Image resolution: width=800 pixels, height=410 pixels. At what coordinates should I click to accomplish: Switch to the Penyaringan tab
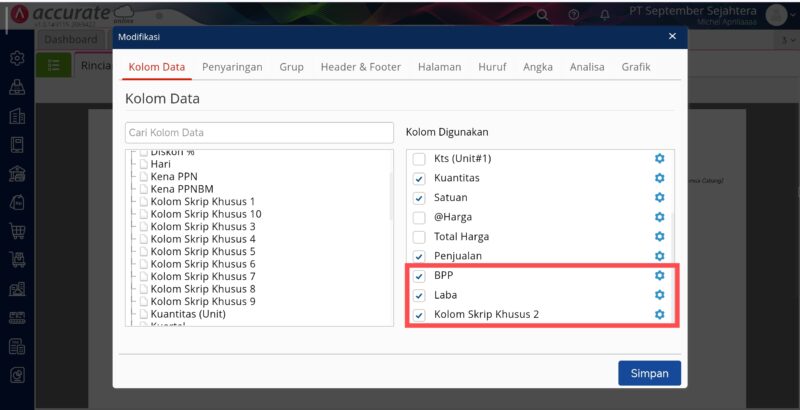(x=232, y=67)
